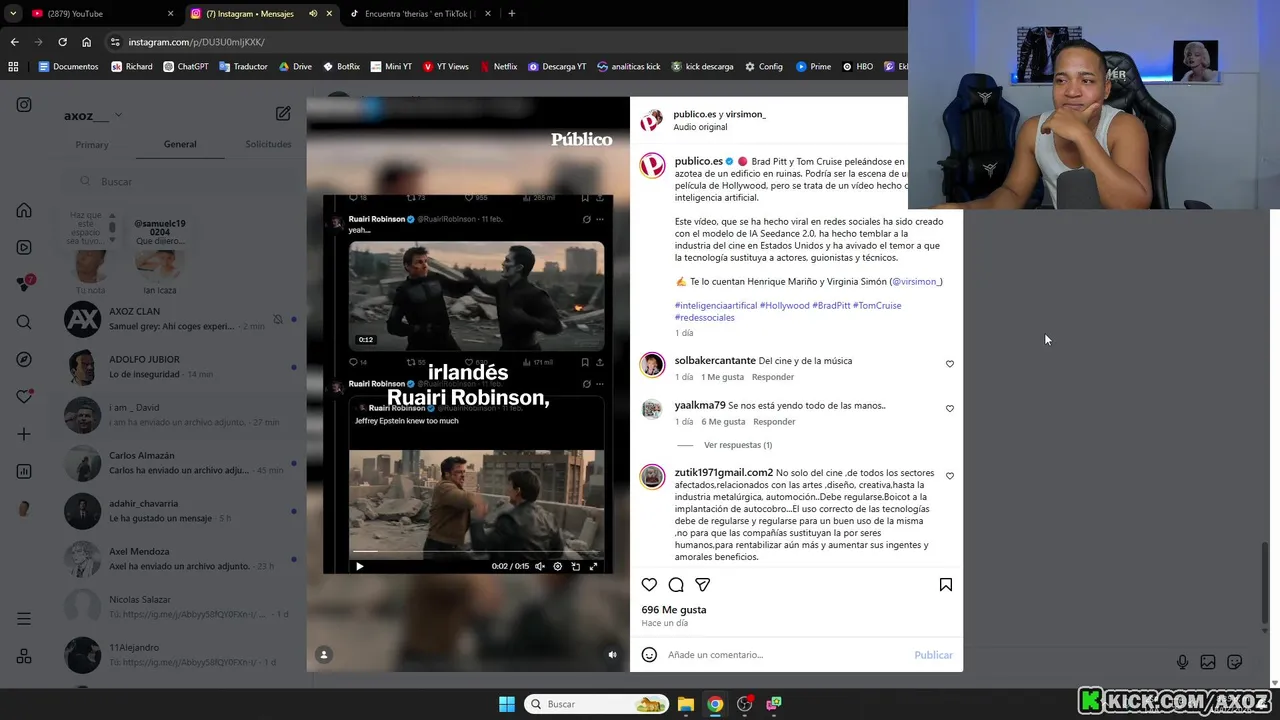Open Messages icon with red badge in sidebar
The width and height of the screenshot is (1280, 720).
click(24, 284)
